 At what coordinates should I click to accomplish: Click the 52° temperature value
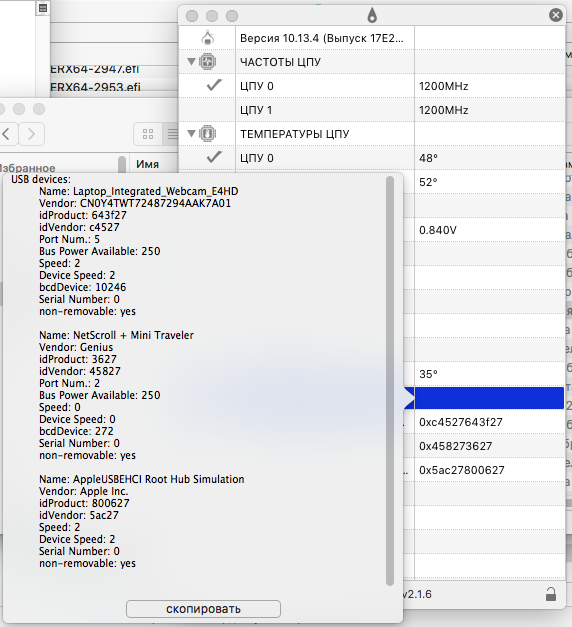pos(428,182)
